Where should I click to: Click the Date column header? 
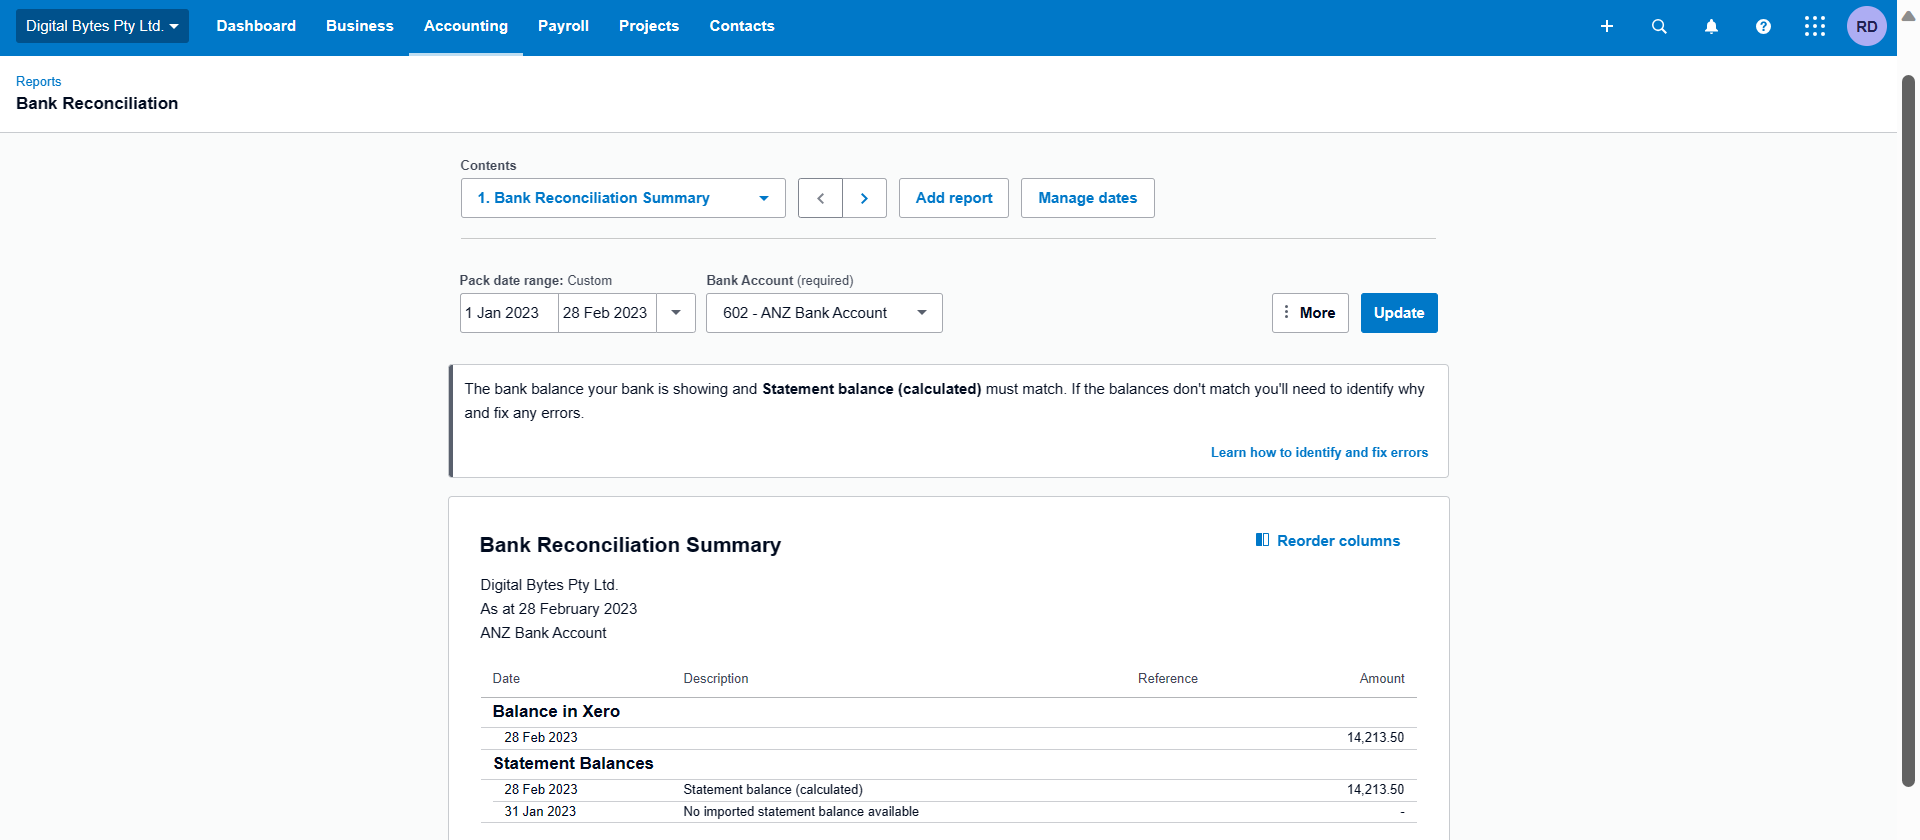pyautogui.click(x=506, y=678)
